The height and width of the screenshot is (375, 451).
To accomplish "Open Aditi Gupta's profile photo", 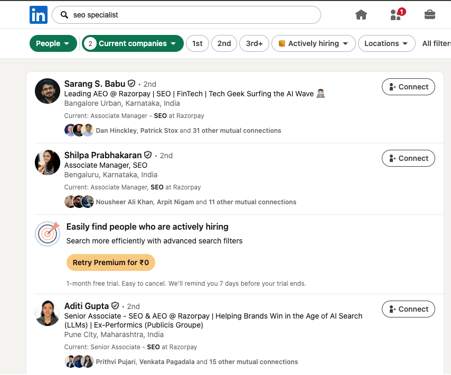I will pos(47,313).
